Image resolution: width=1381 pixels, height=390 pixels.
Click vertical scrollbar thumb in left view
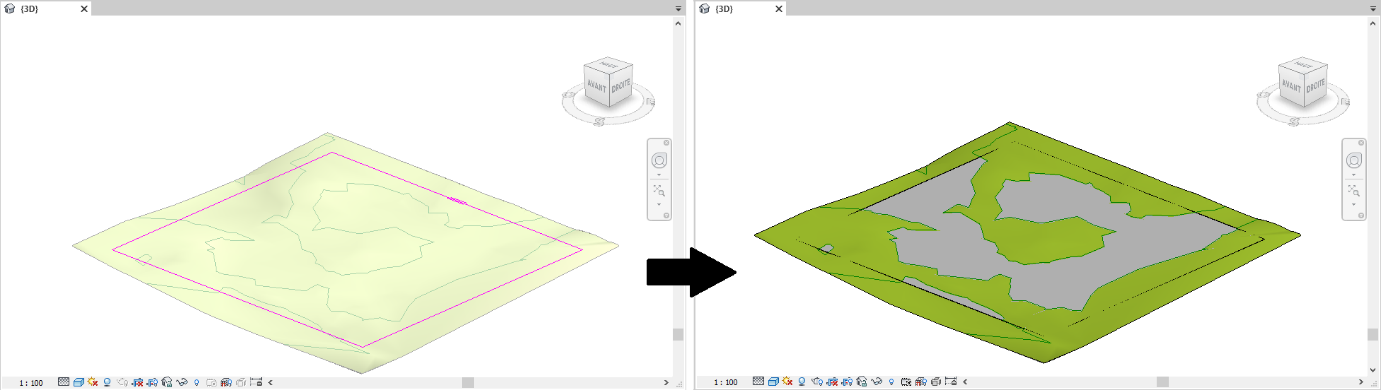pos(677,335)
